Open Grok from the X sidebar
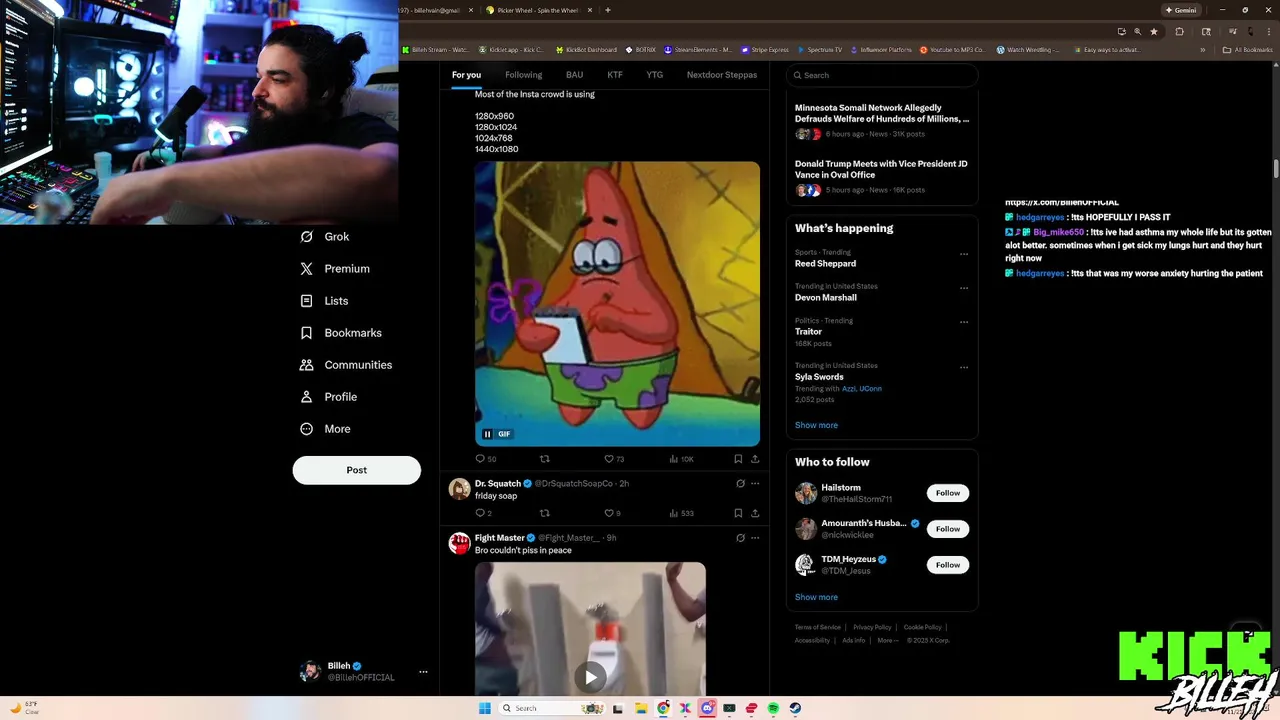Viewport: 1280px width, 720px height. tap(325, 237)
